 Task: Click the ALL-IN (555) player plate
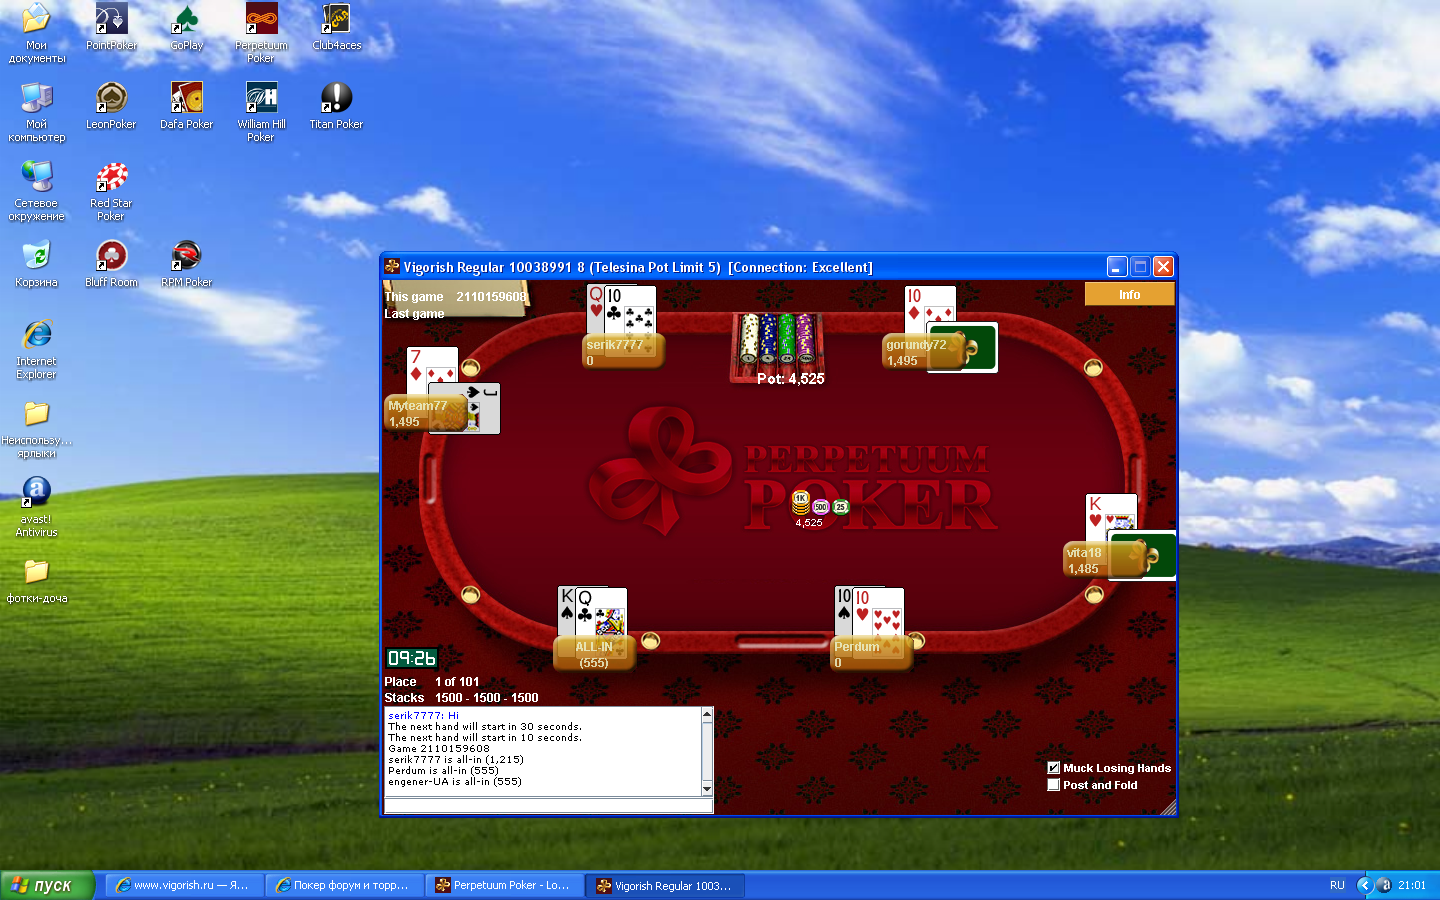click(x=594, y=654)
